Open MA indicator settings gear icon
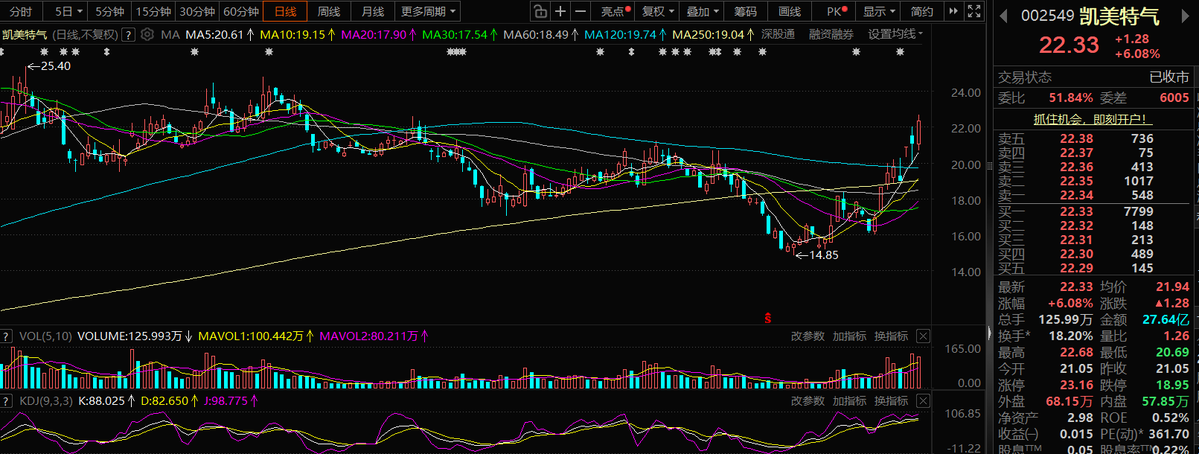Screen dimensions: 1199x454 (x=147, y=34)
